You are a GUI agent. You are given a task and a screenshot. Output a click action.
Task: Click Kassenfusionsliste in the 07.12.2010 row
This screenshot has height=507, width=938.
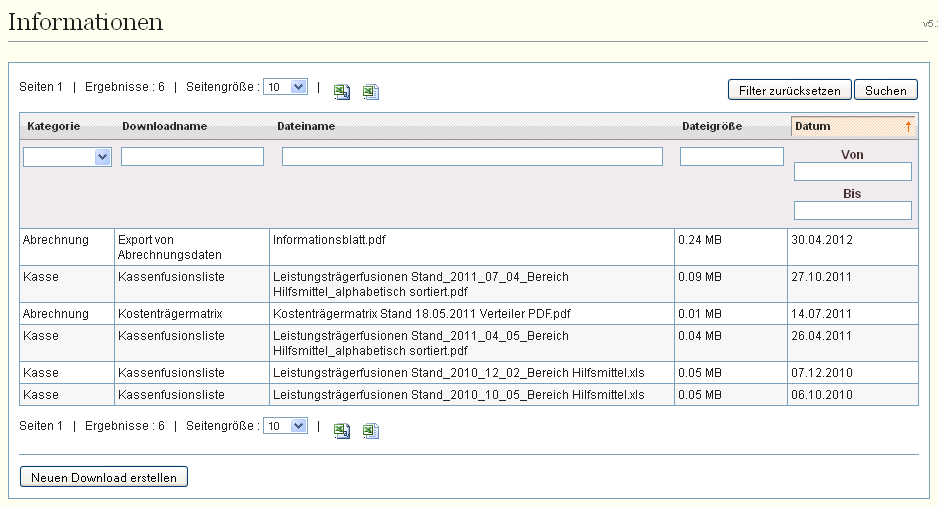click(171, 373)
